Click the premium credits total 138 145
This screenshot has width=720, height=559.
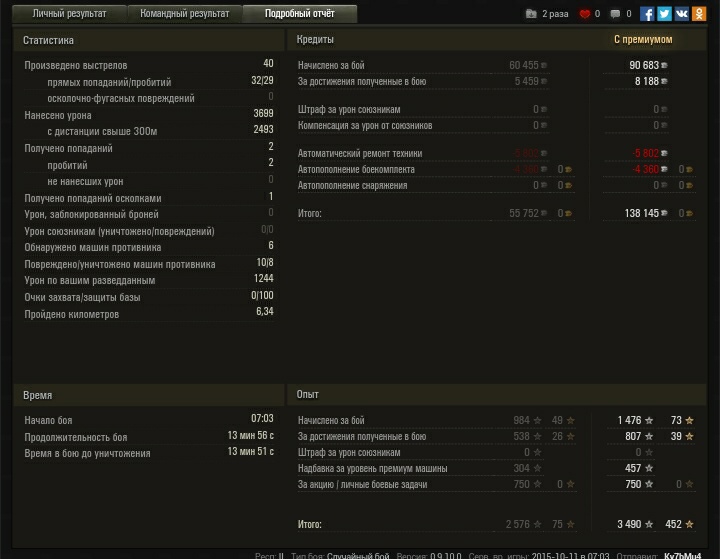(641, 213)
